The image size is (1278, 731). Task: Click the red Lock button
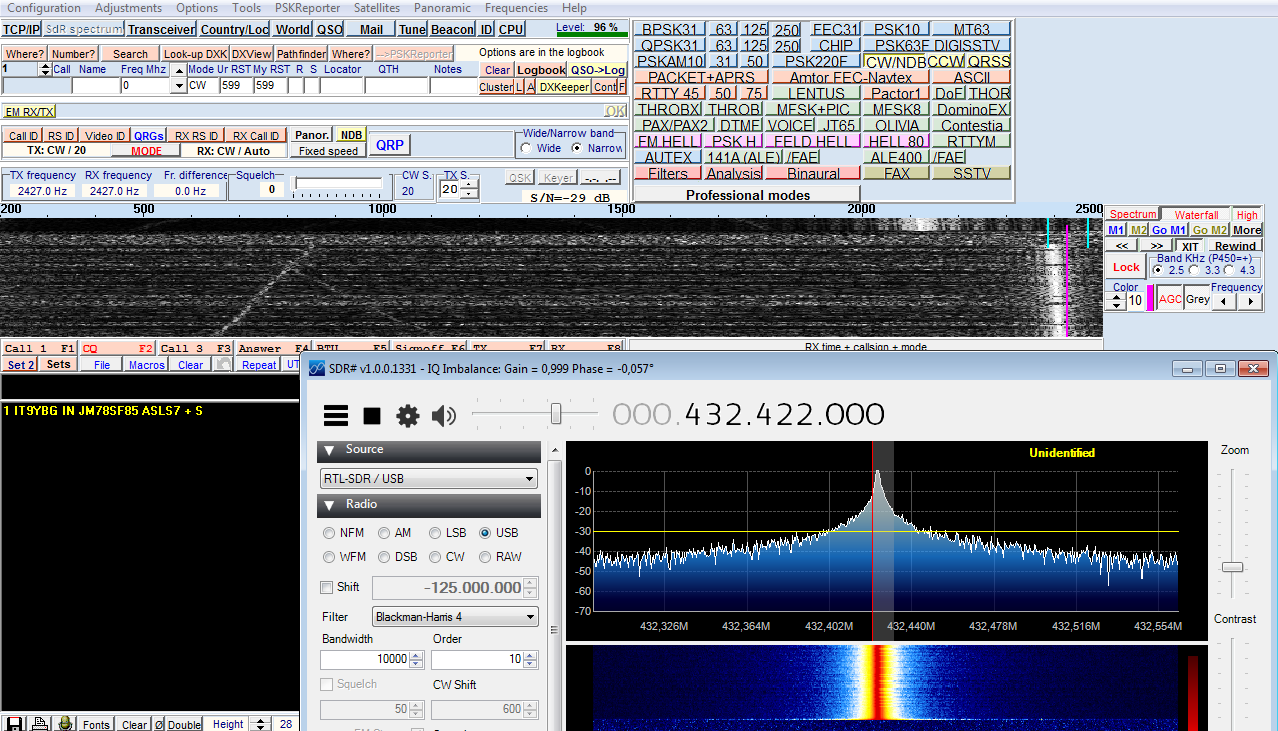(1126, 267)
